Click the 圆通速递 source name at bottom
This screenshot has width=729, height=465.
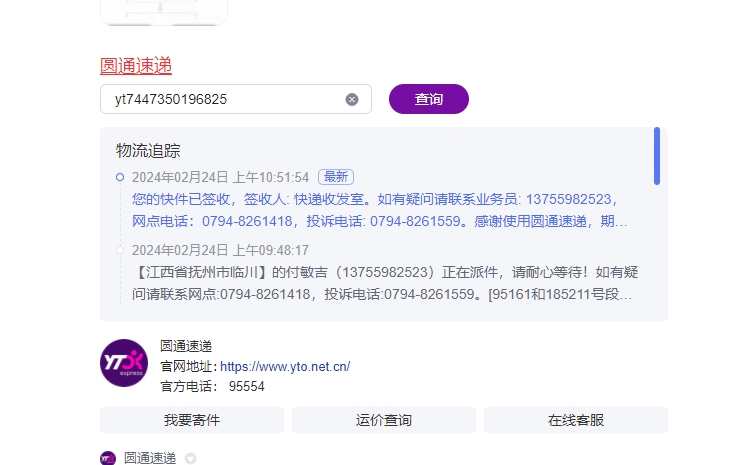coord(150,458)
